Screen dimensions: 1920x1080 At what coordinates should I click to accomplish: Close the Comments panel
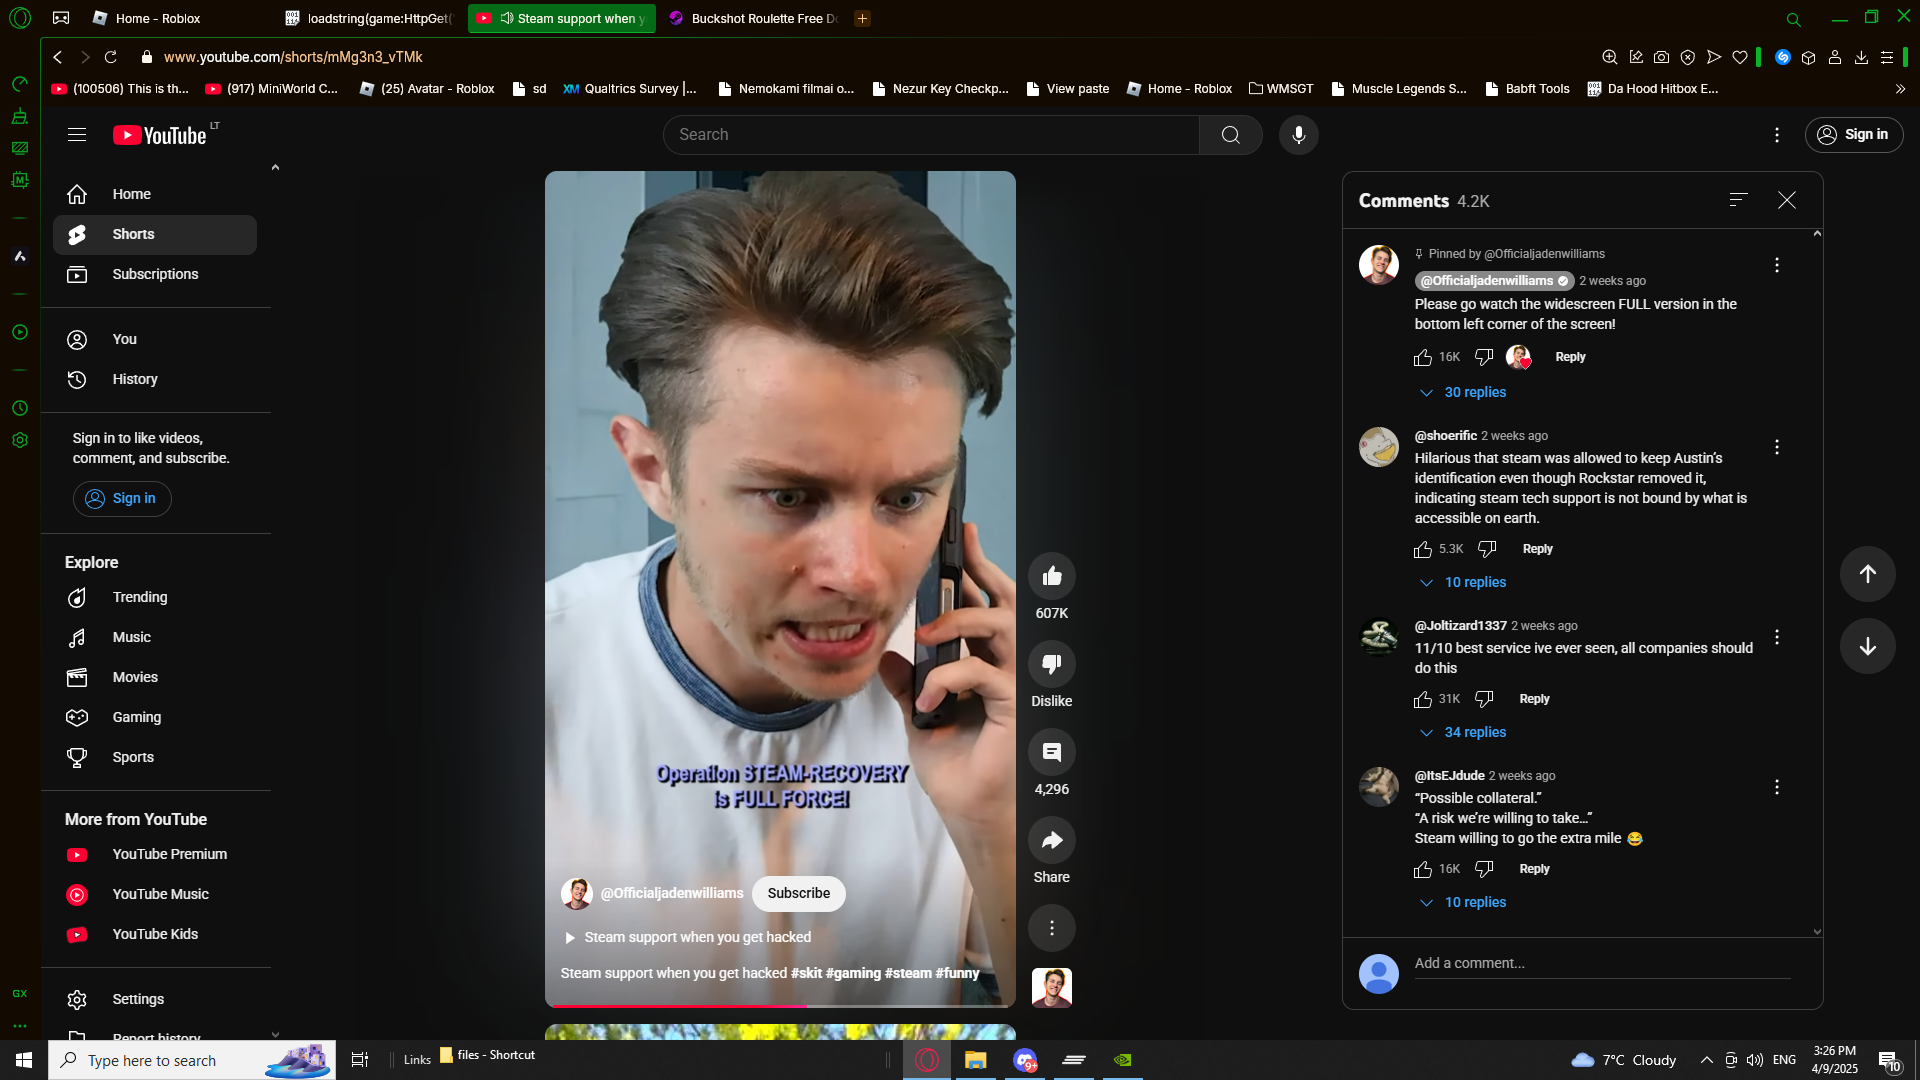click(x=1787, y=200)
